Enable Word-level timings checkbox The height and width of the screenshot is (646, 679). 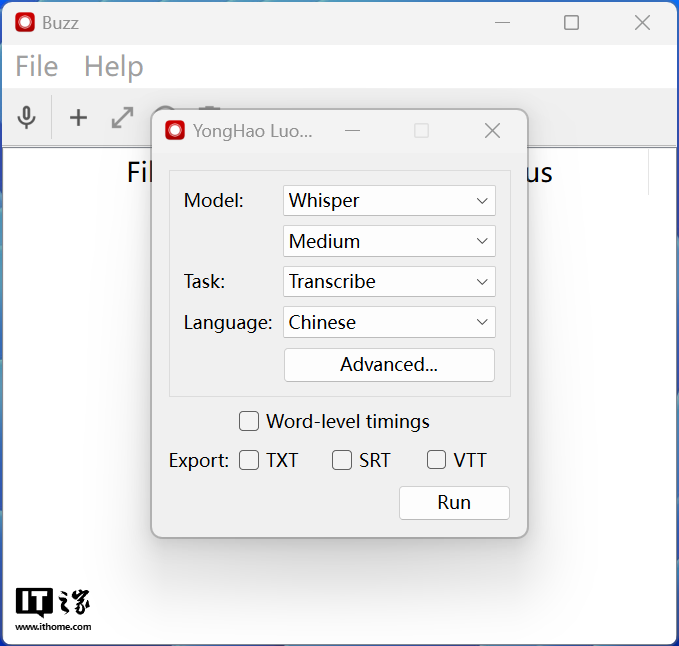249,421
